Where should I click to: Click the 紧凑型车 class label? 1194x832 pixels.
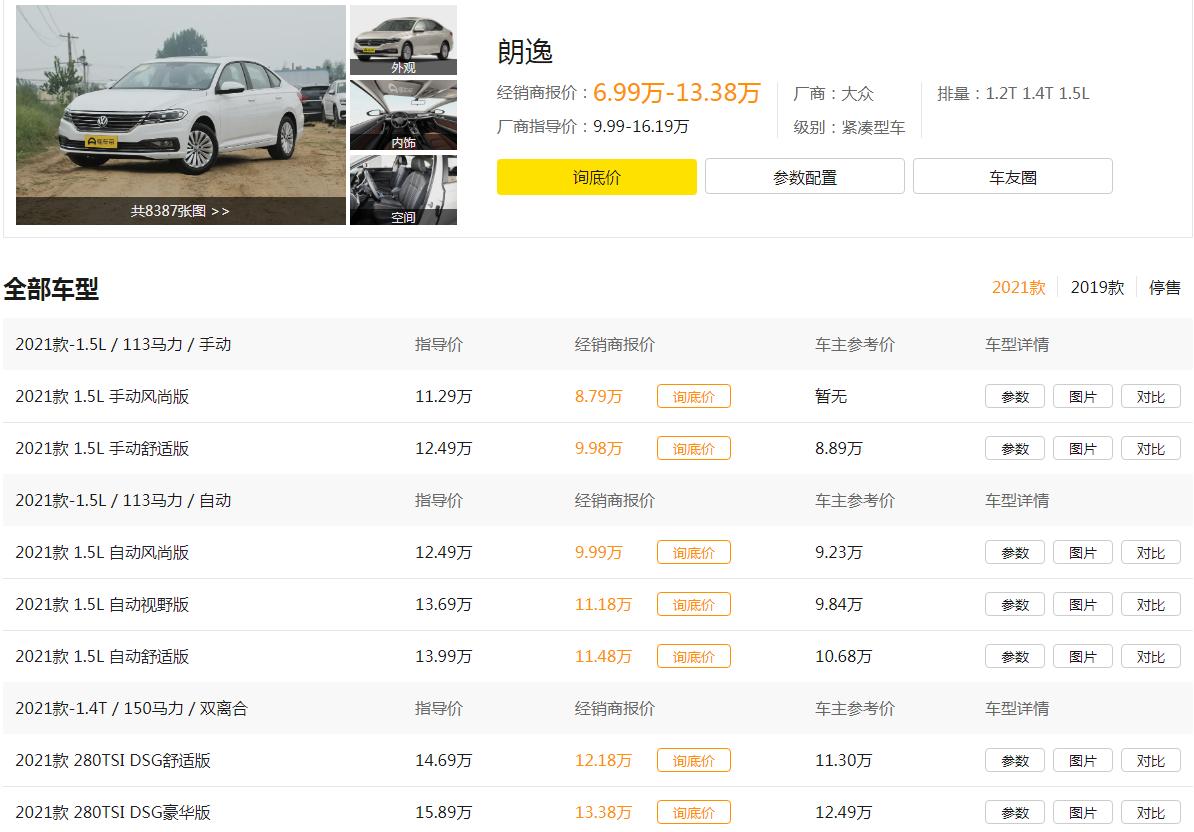coord(873,128)
